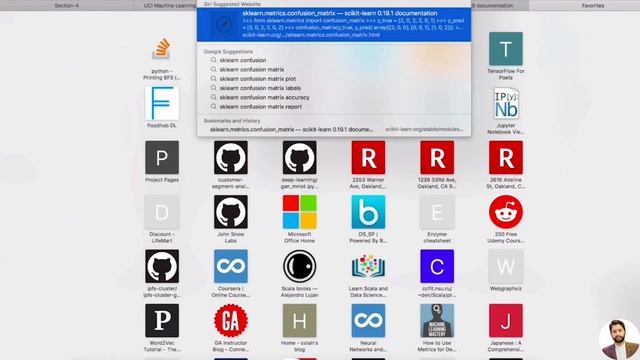Open the 1239 33rd Ave Redfin favorite
640x360 pixels.
(x=437, y=158)
